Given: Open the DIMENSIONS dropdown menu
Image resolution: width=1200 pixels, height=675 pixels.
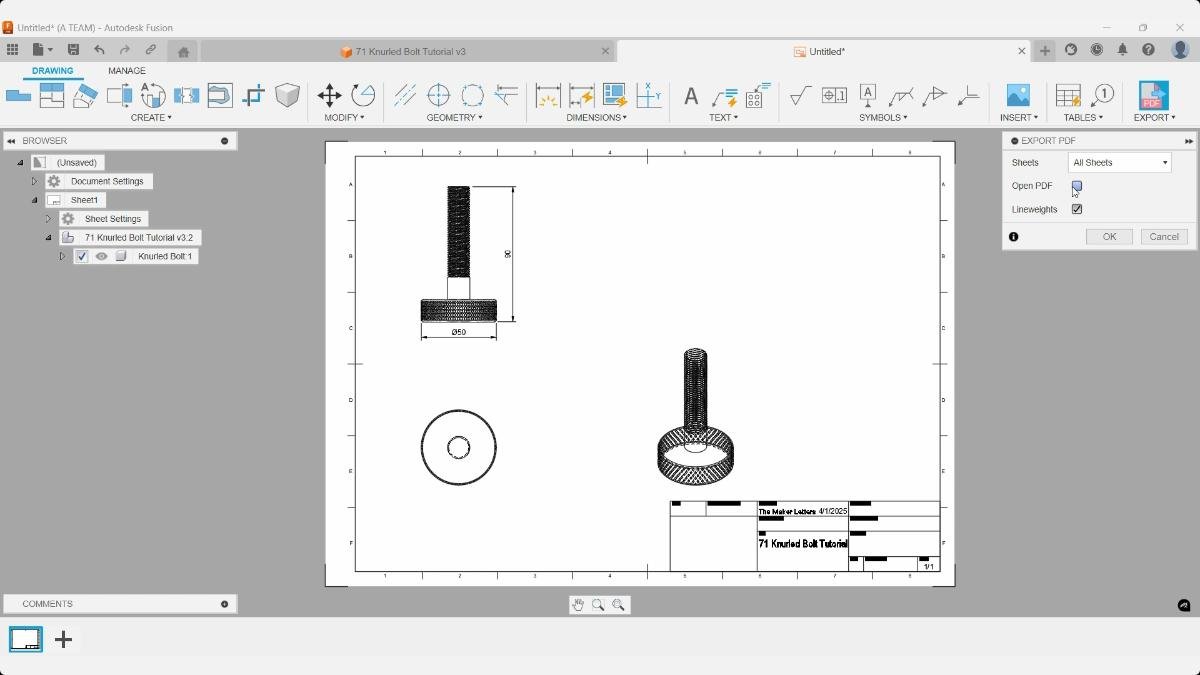Looking at the screenshot, I should (x=597, y=117).
